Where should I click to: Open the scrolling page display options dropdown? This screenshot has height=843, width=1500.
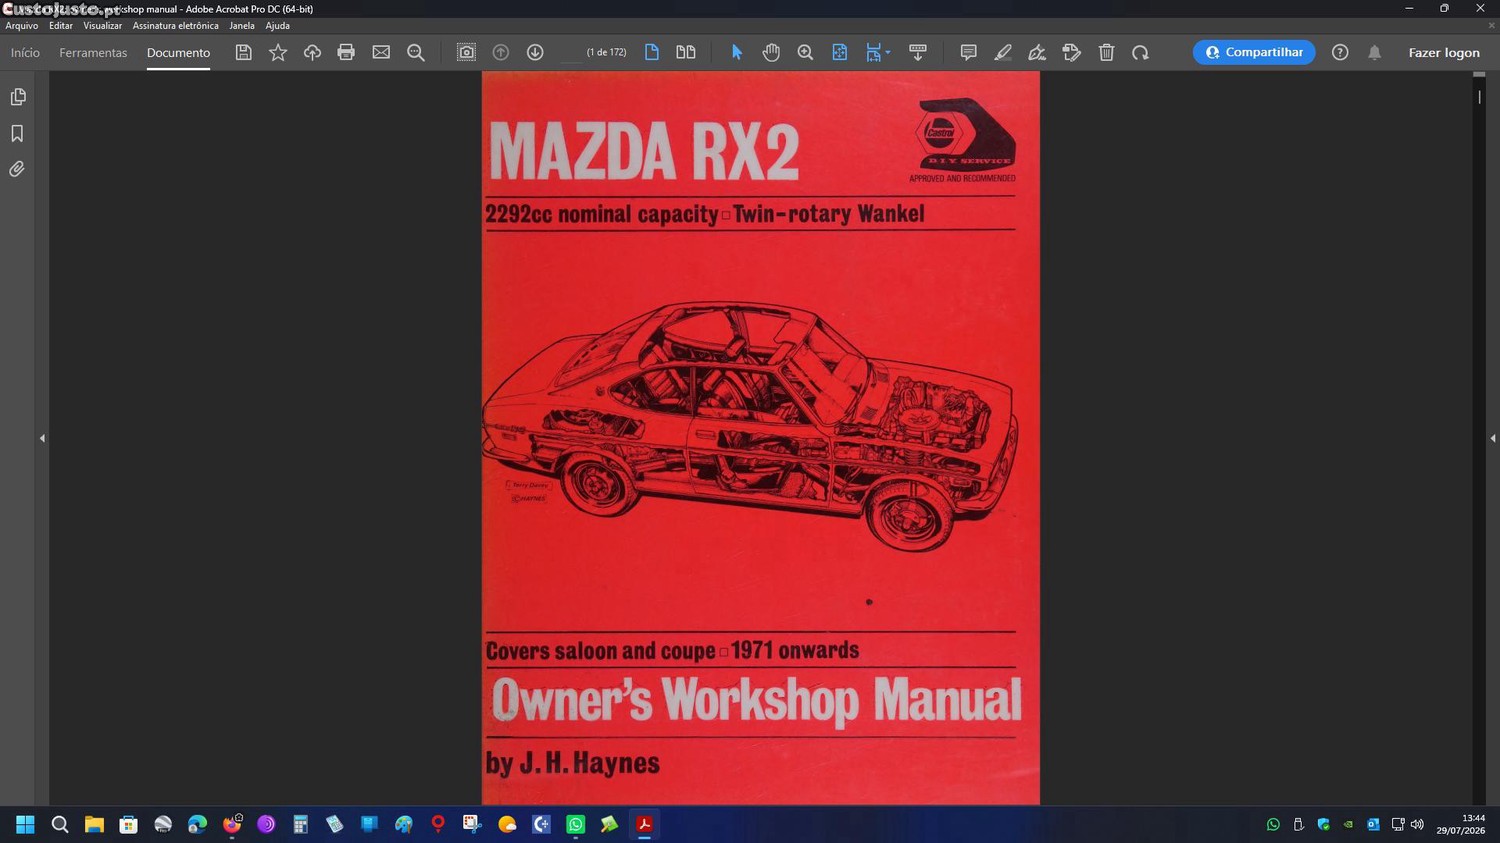(x=877, y=52)
